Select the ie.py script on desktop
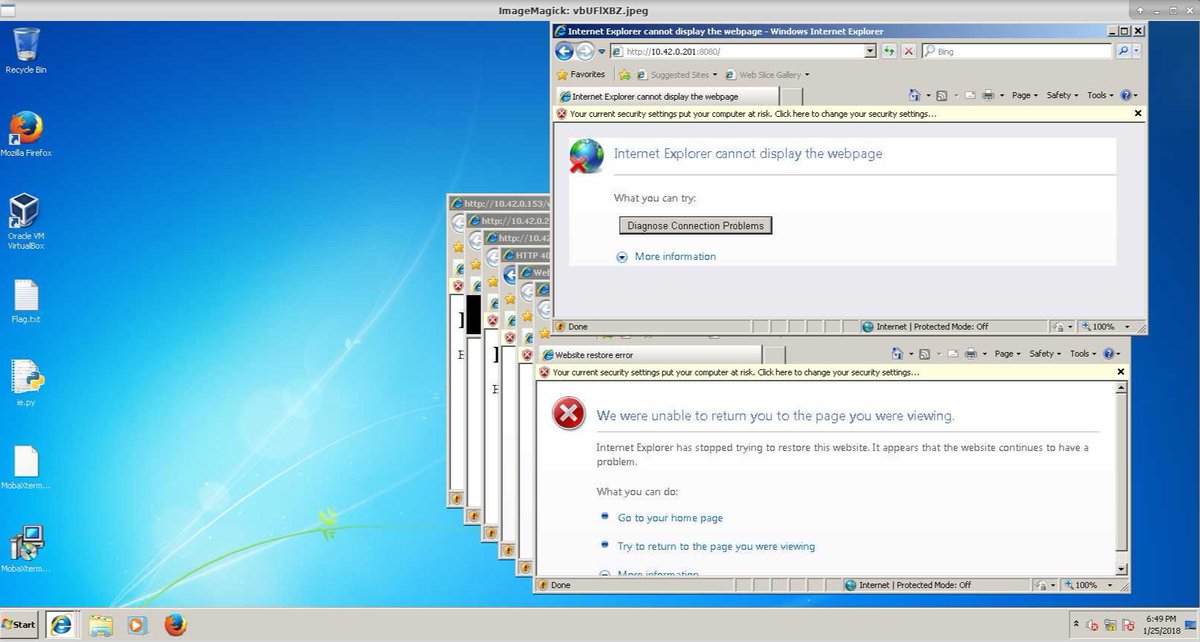The height and width of the screenshot is (642, 1200). click(x=26, y=384)
